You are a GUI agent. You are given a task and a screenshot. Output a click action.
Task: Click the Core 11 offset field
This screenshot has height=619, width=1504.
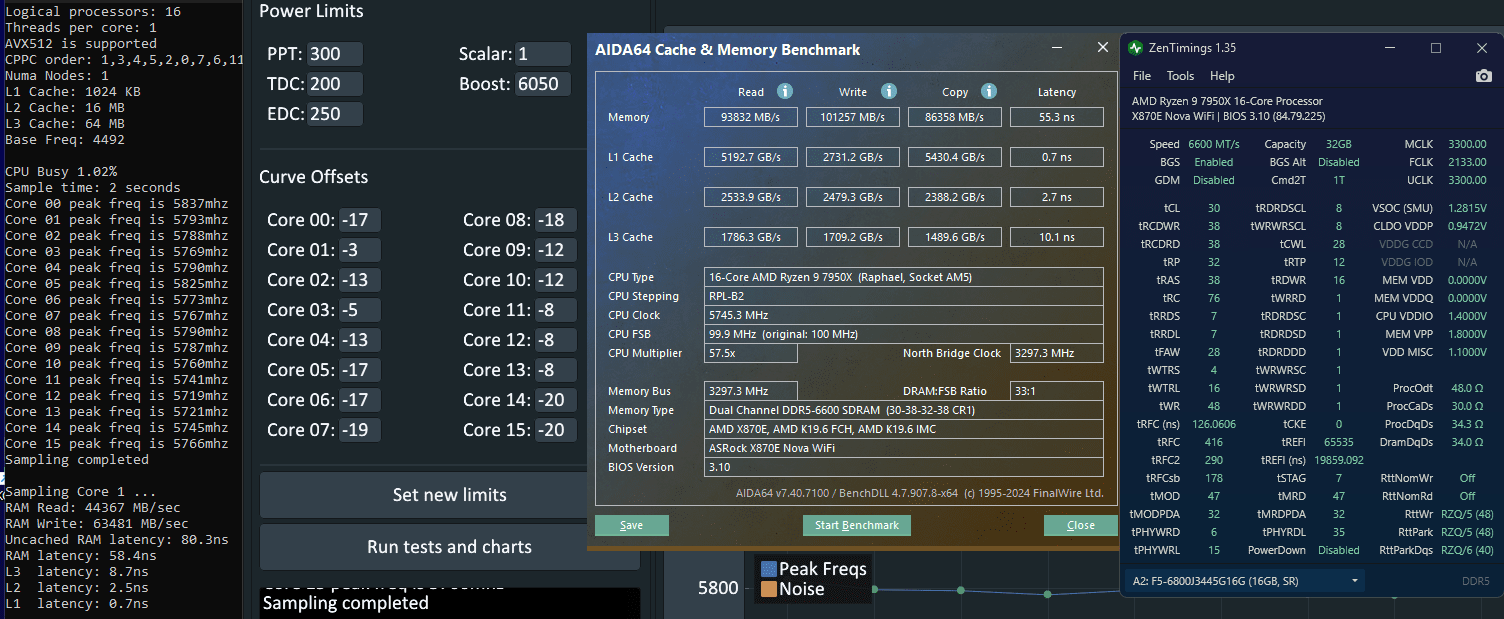coord(556,310)
